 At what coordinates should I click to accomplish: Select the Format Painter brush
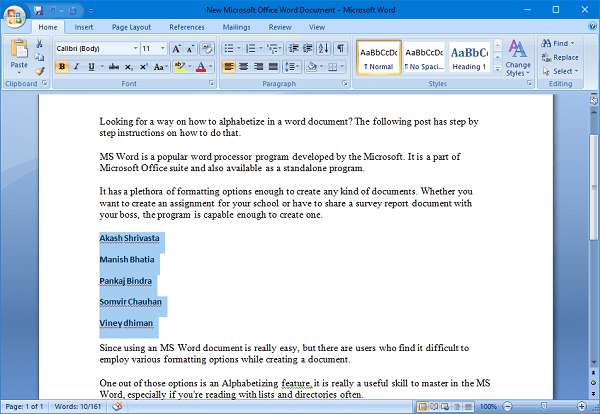tap(39, 71)
